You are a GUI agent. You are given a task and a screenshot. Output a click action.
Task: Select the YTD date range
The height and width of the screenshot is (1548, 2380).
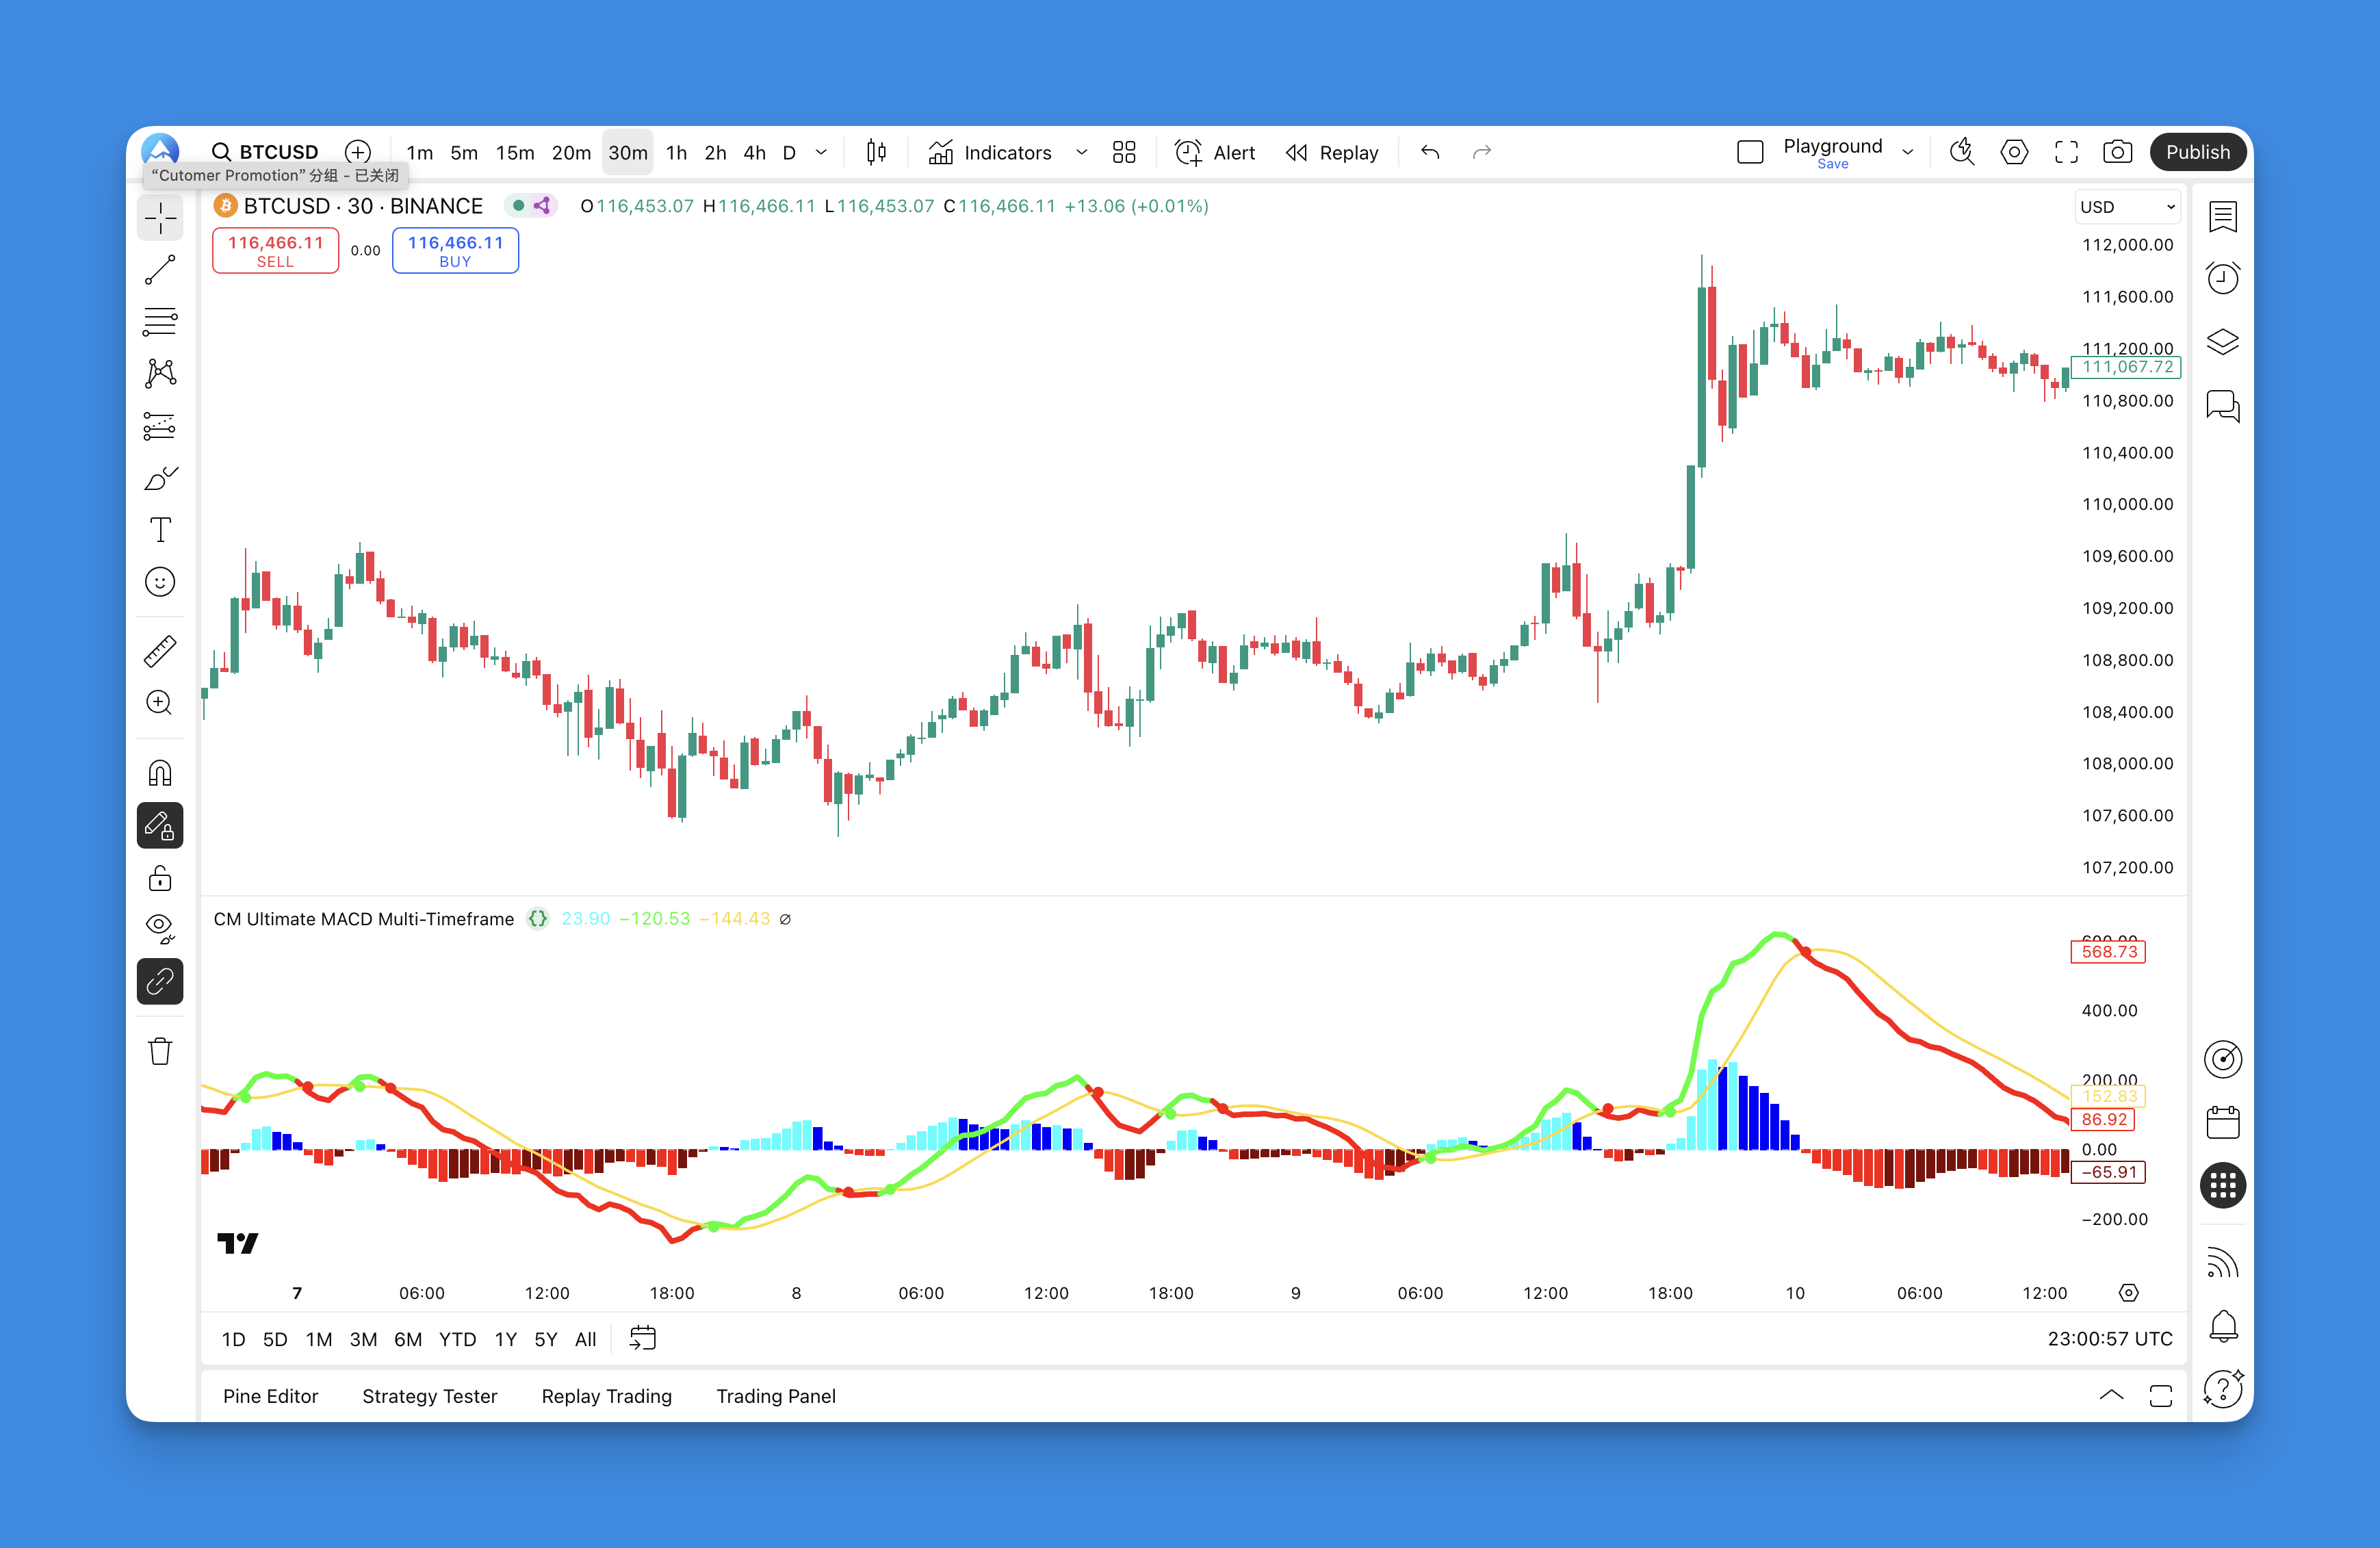(x=457, y=1339)
